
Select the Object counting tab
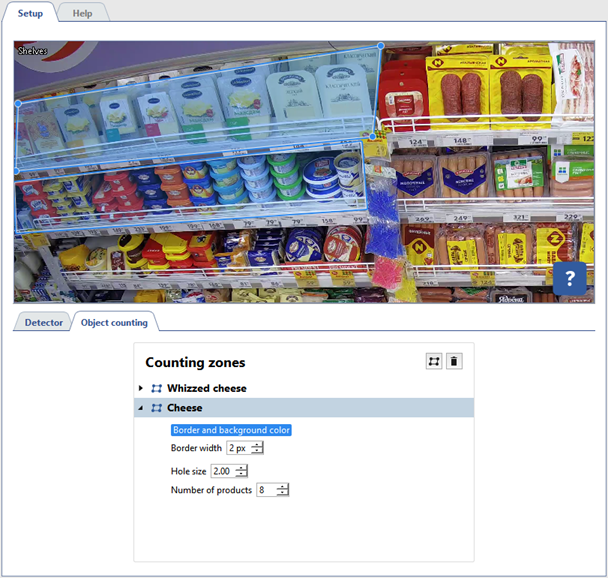coord(114,322)
